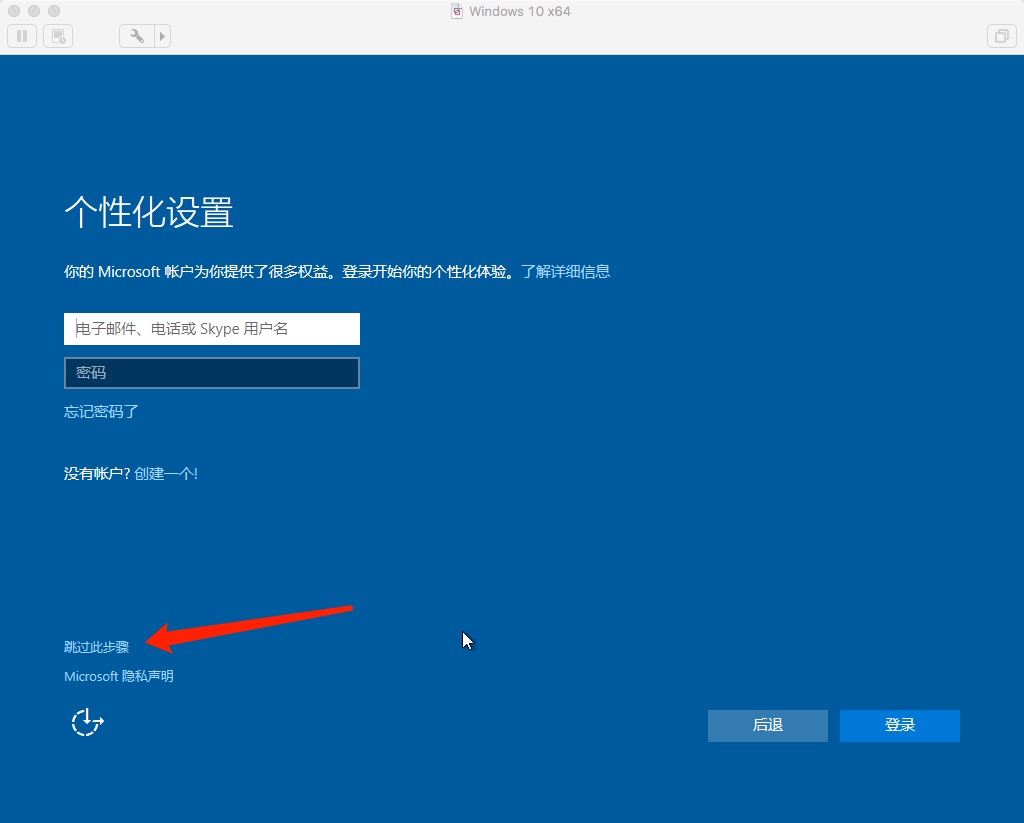
Task: Click the 登录 sign-in button
Action: point(900,726)
